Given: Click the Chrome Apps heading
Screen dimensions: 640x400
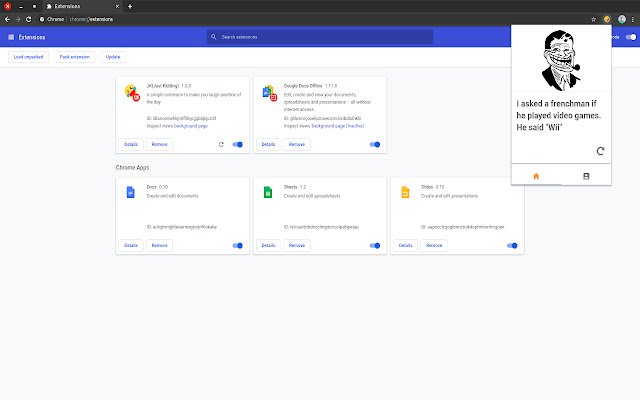Looking at the screenshot, I should pyautogui.click(x=132, y=168).
